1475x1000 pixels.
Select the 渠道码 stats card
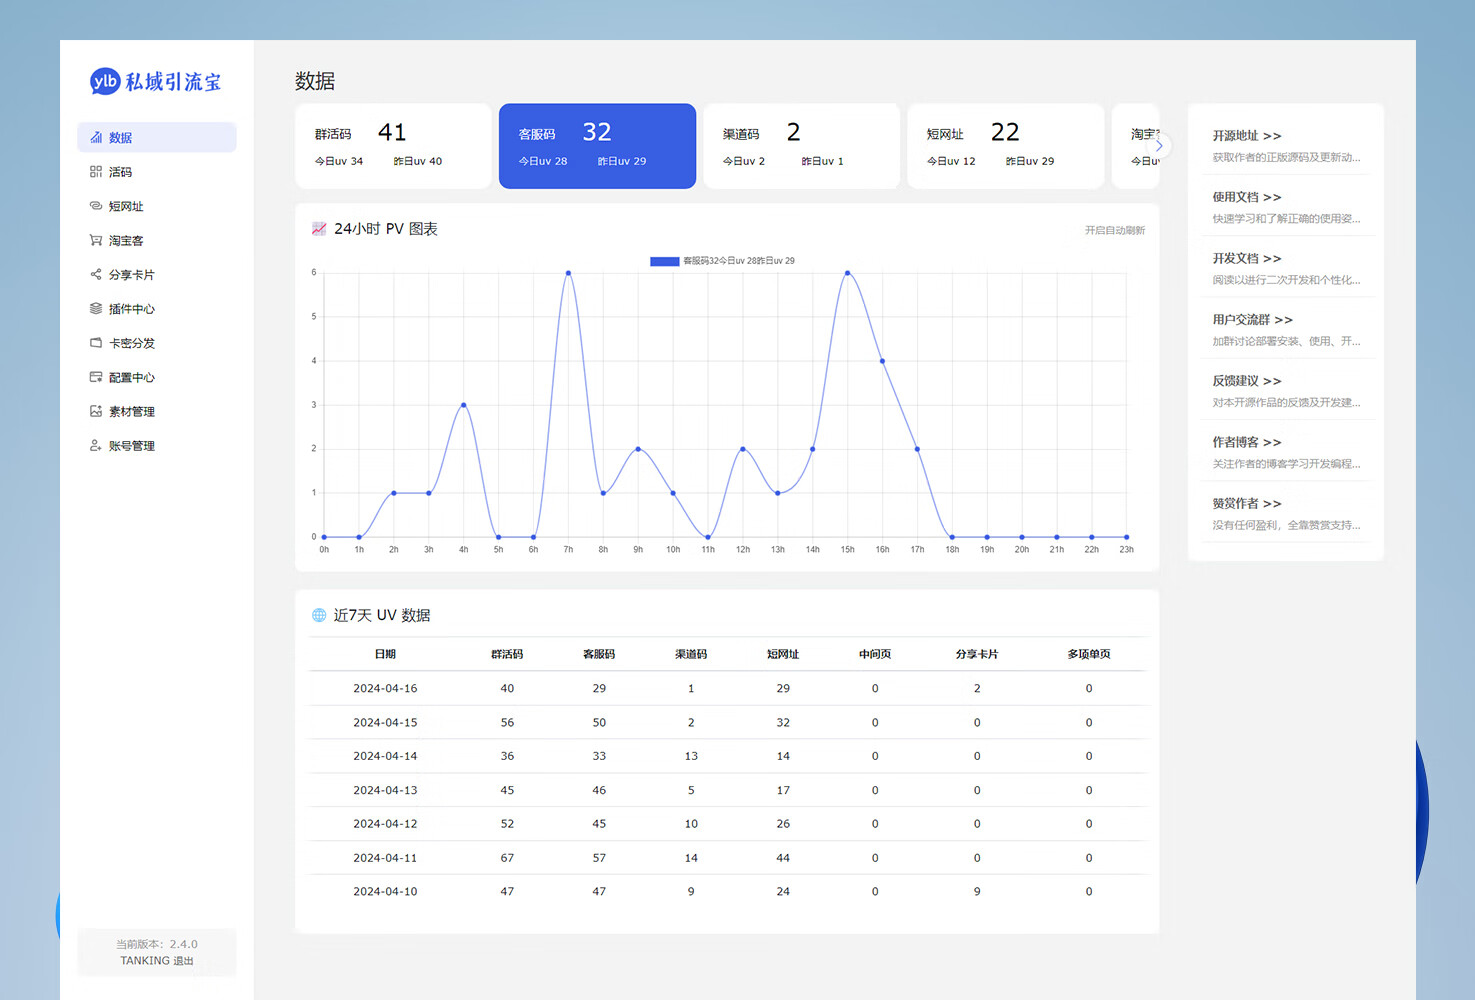(x=801, y=145)
